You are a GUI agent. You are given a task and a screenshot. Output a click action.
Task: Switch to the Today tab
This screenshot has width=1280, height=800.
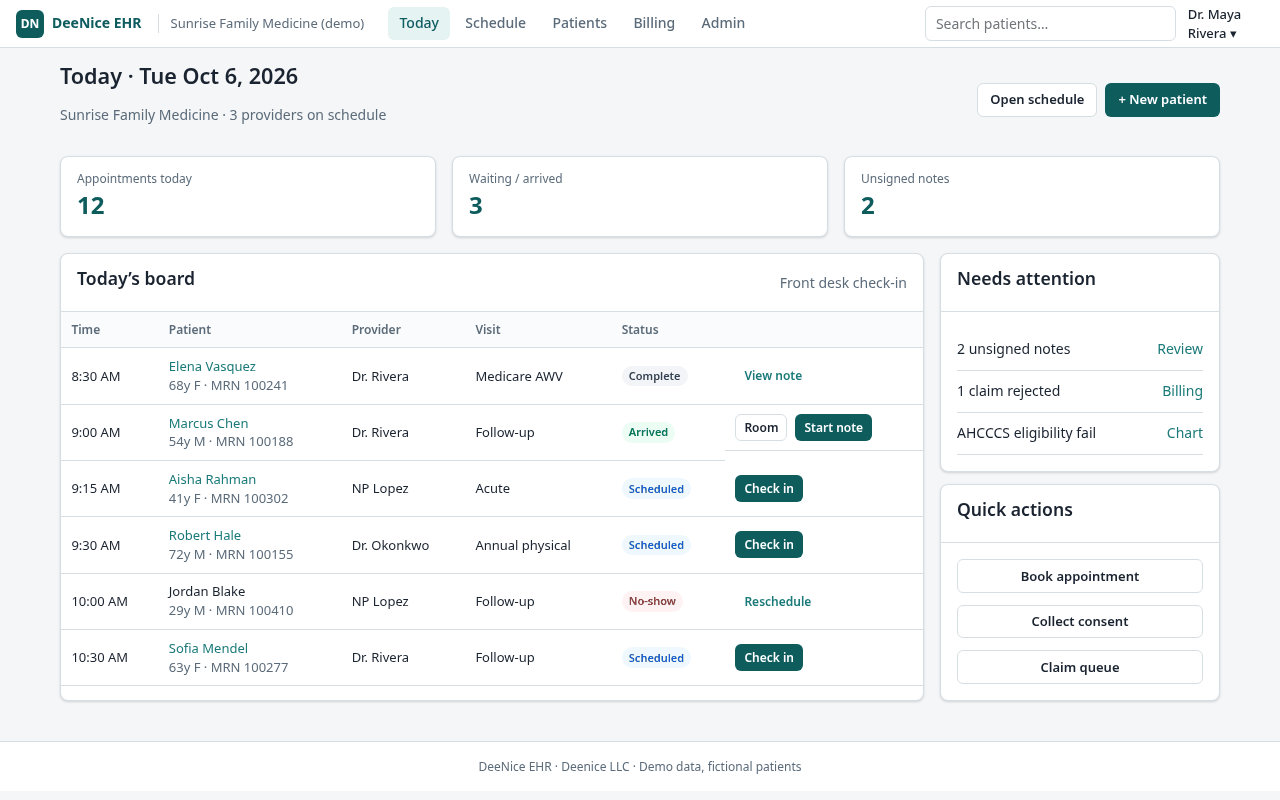tap(419, 23)
